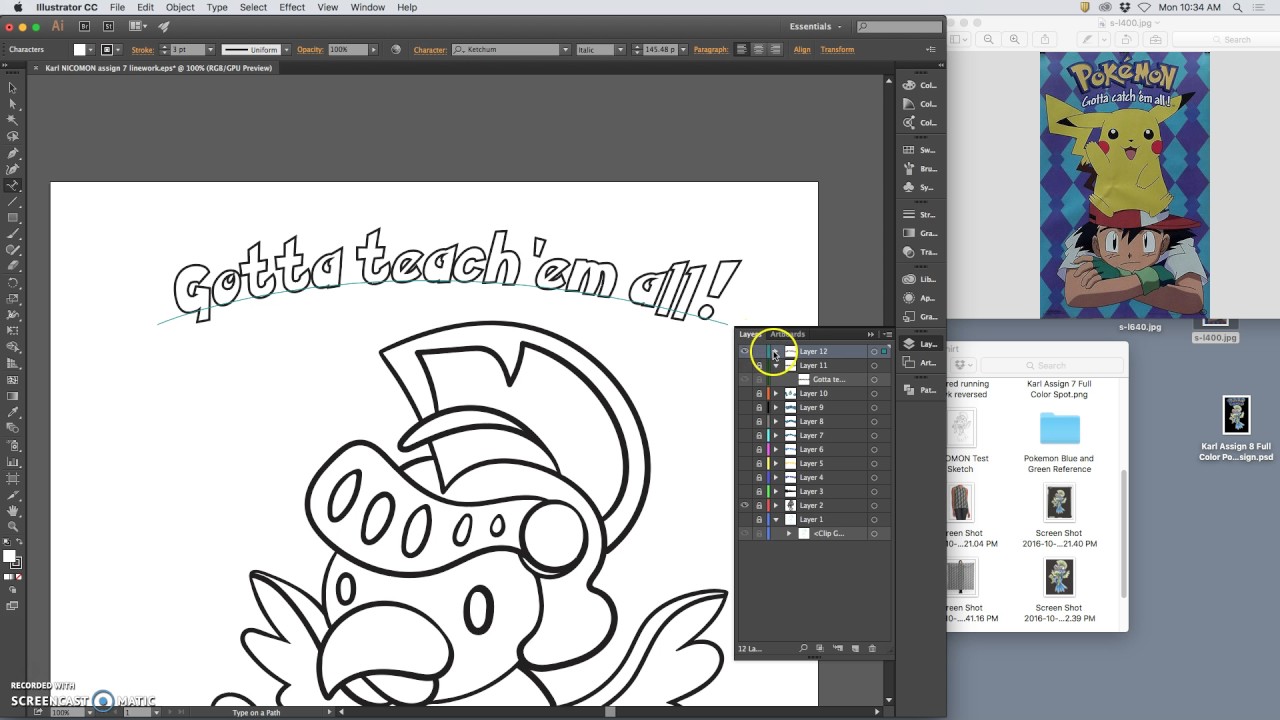This screenshot has width=1280, height=720.
Task: Open the Brushes panel dock icon
Action: tap(920, 169)
